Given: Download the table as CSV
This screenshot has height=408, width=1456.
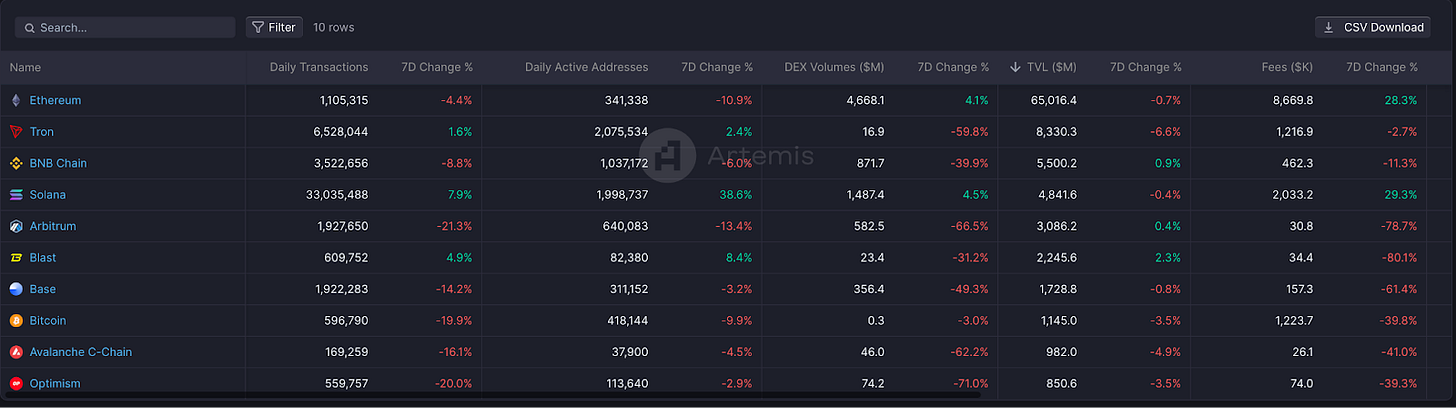Looking at the screenshot, I should [x=1373, y=27].
